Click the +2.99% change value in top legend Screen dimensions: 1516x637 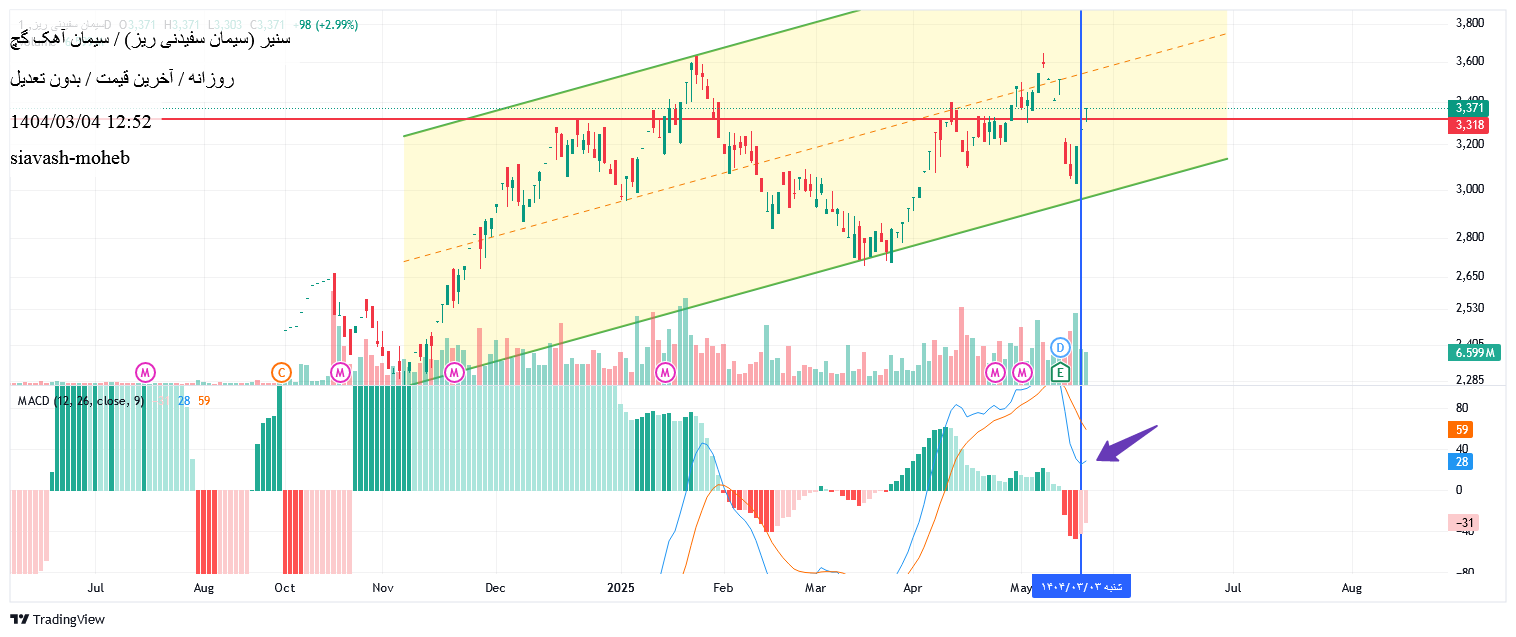click(337, 24)
